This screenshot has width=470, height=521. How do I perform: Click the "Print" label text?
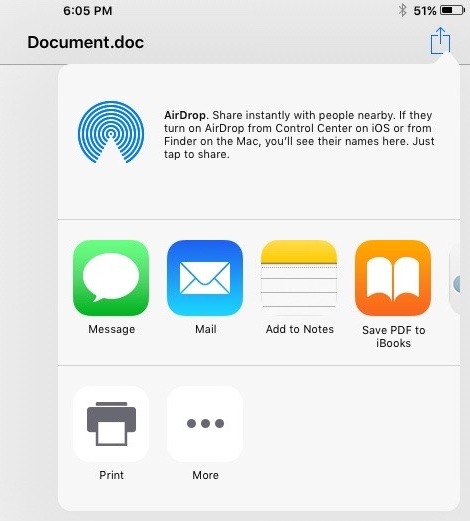click(111, 475)
